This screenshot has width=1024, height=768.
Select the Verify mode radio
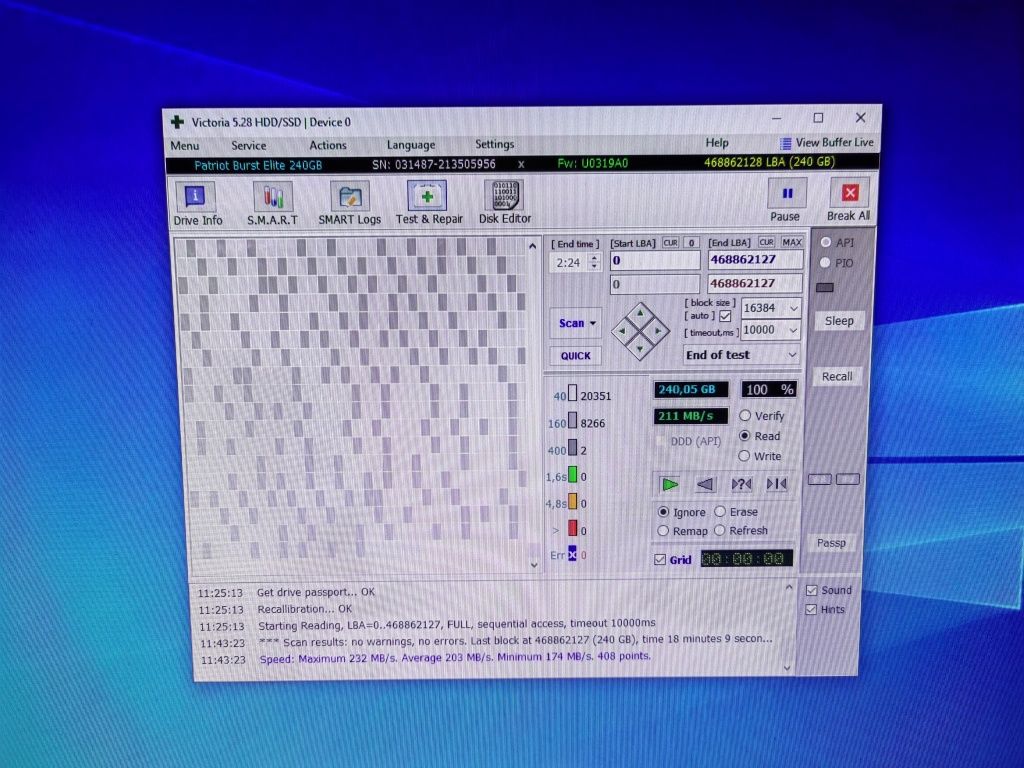click(x=744, y=415)
